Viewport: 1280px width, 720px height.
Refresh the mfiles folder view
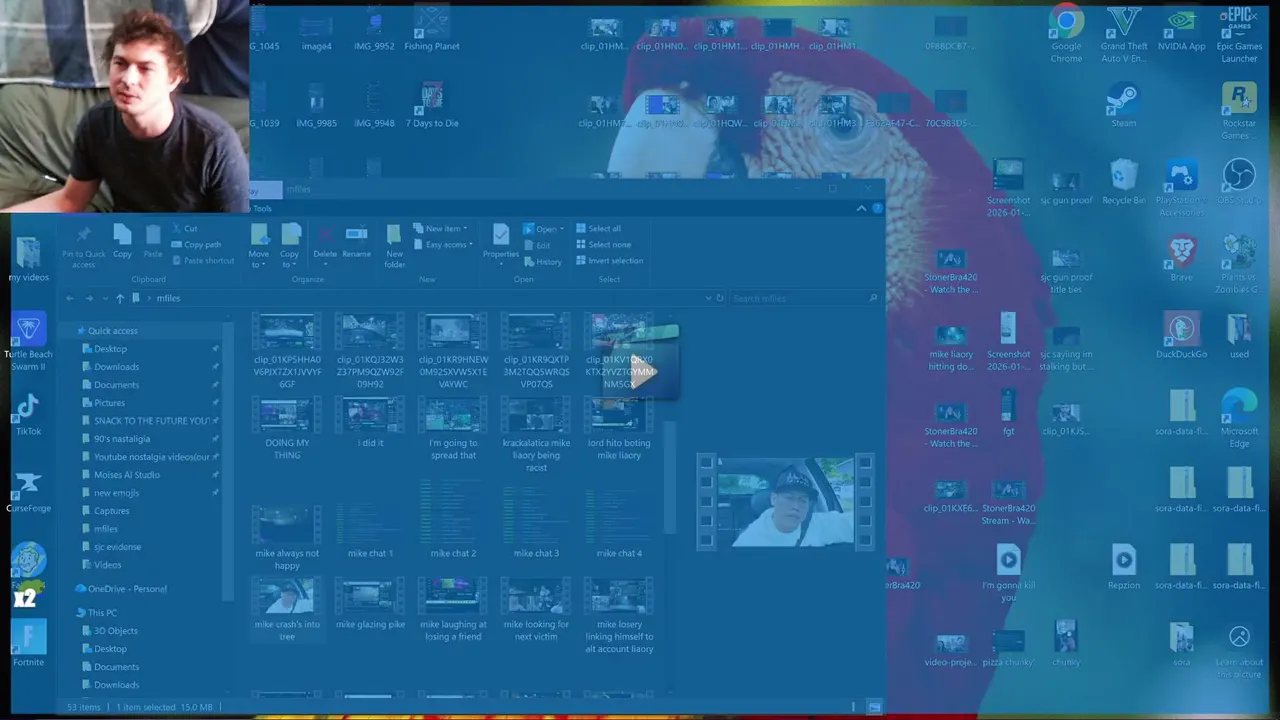point(720,298)
